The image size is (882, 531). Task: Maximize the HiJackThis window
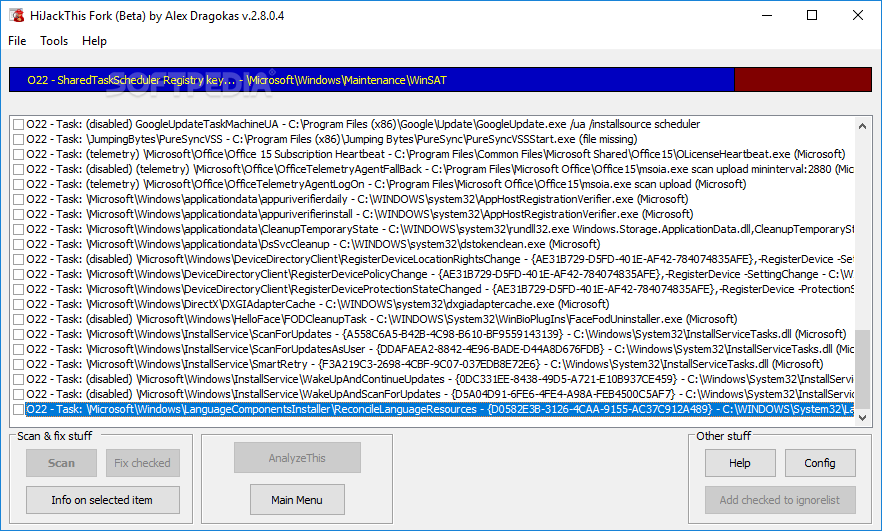pyautogui.click(x=812, y=15)
